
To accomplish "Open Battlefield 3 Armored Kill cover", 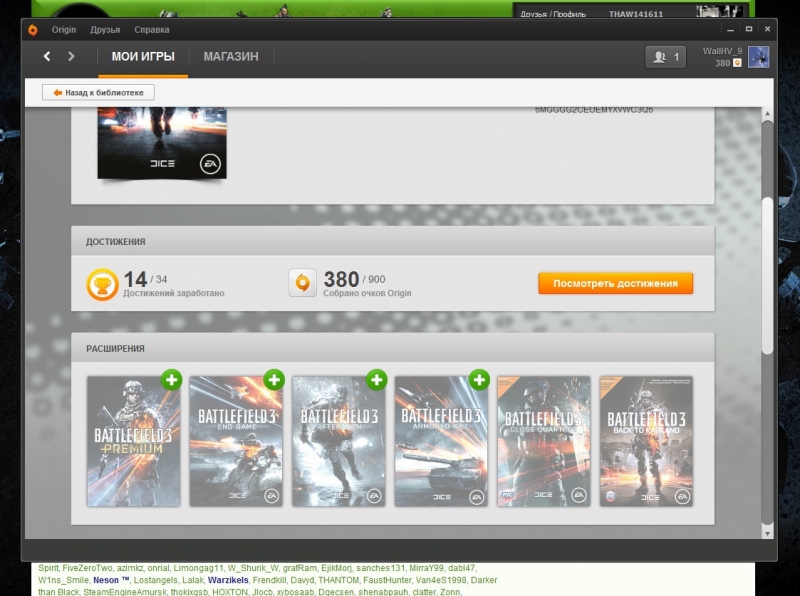I will tap(441, 441).
